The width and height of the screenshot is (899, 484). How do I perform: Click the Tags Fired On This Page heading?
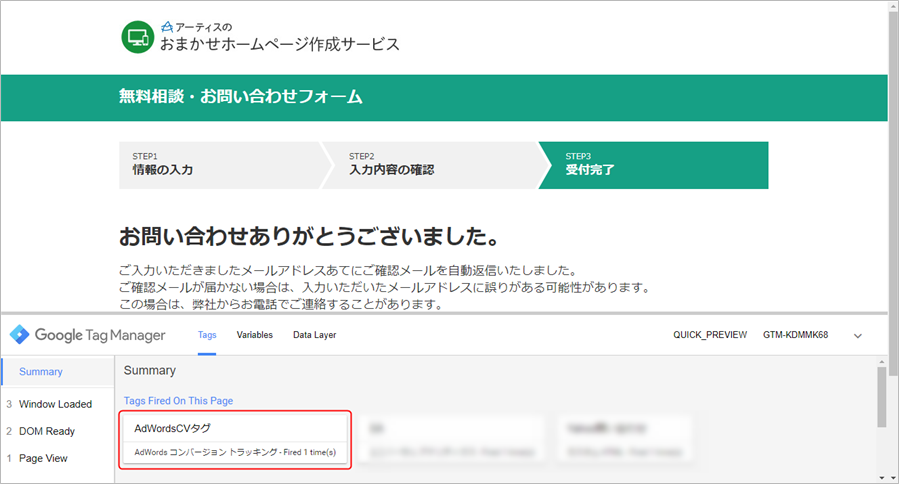178,401
